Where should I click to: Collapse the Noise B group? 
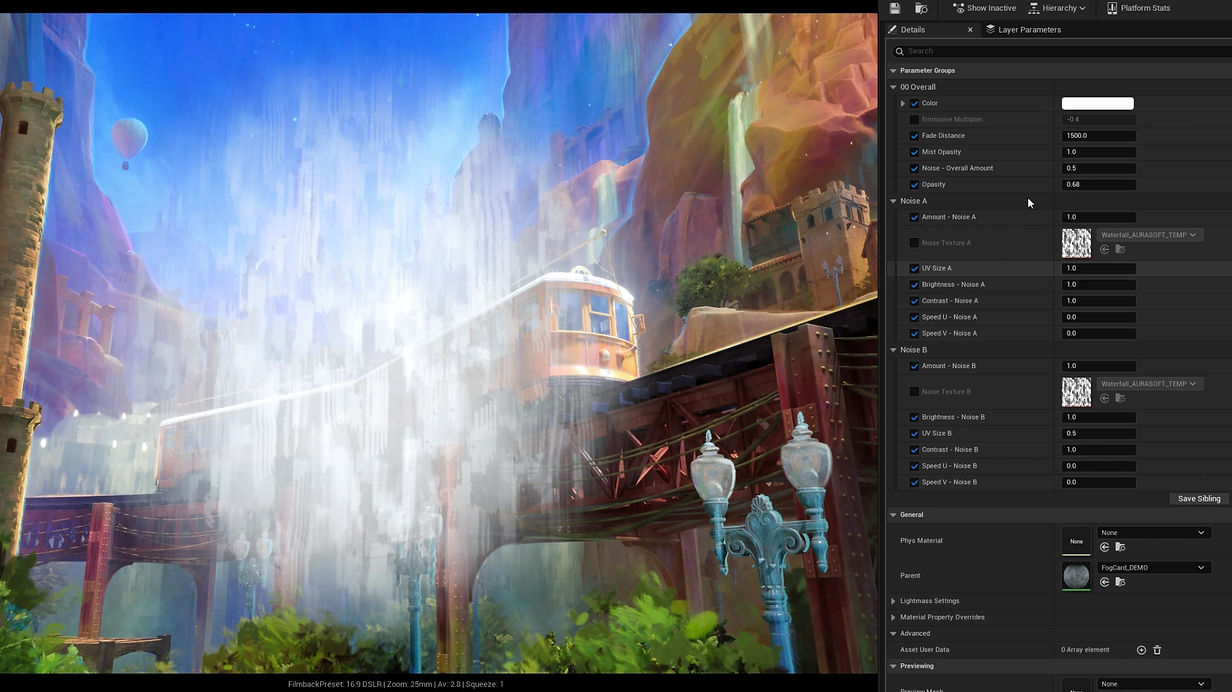pyautogui.click(x=894, y=350)
